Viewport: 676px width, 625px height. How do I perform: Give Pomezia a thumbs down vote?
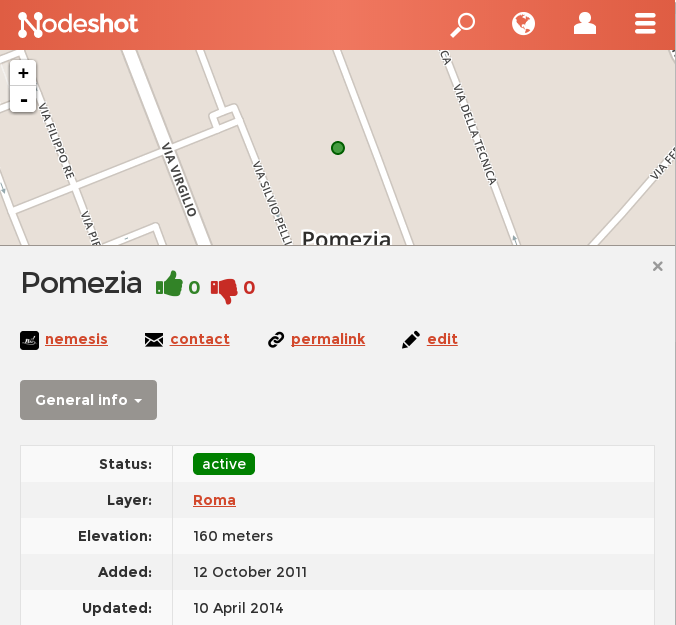(x=224, y=291)
